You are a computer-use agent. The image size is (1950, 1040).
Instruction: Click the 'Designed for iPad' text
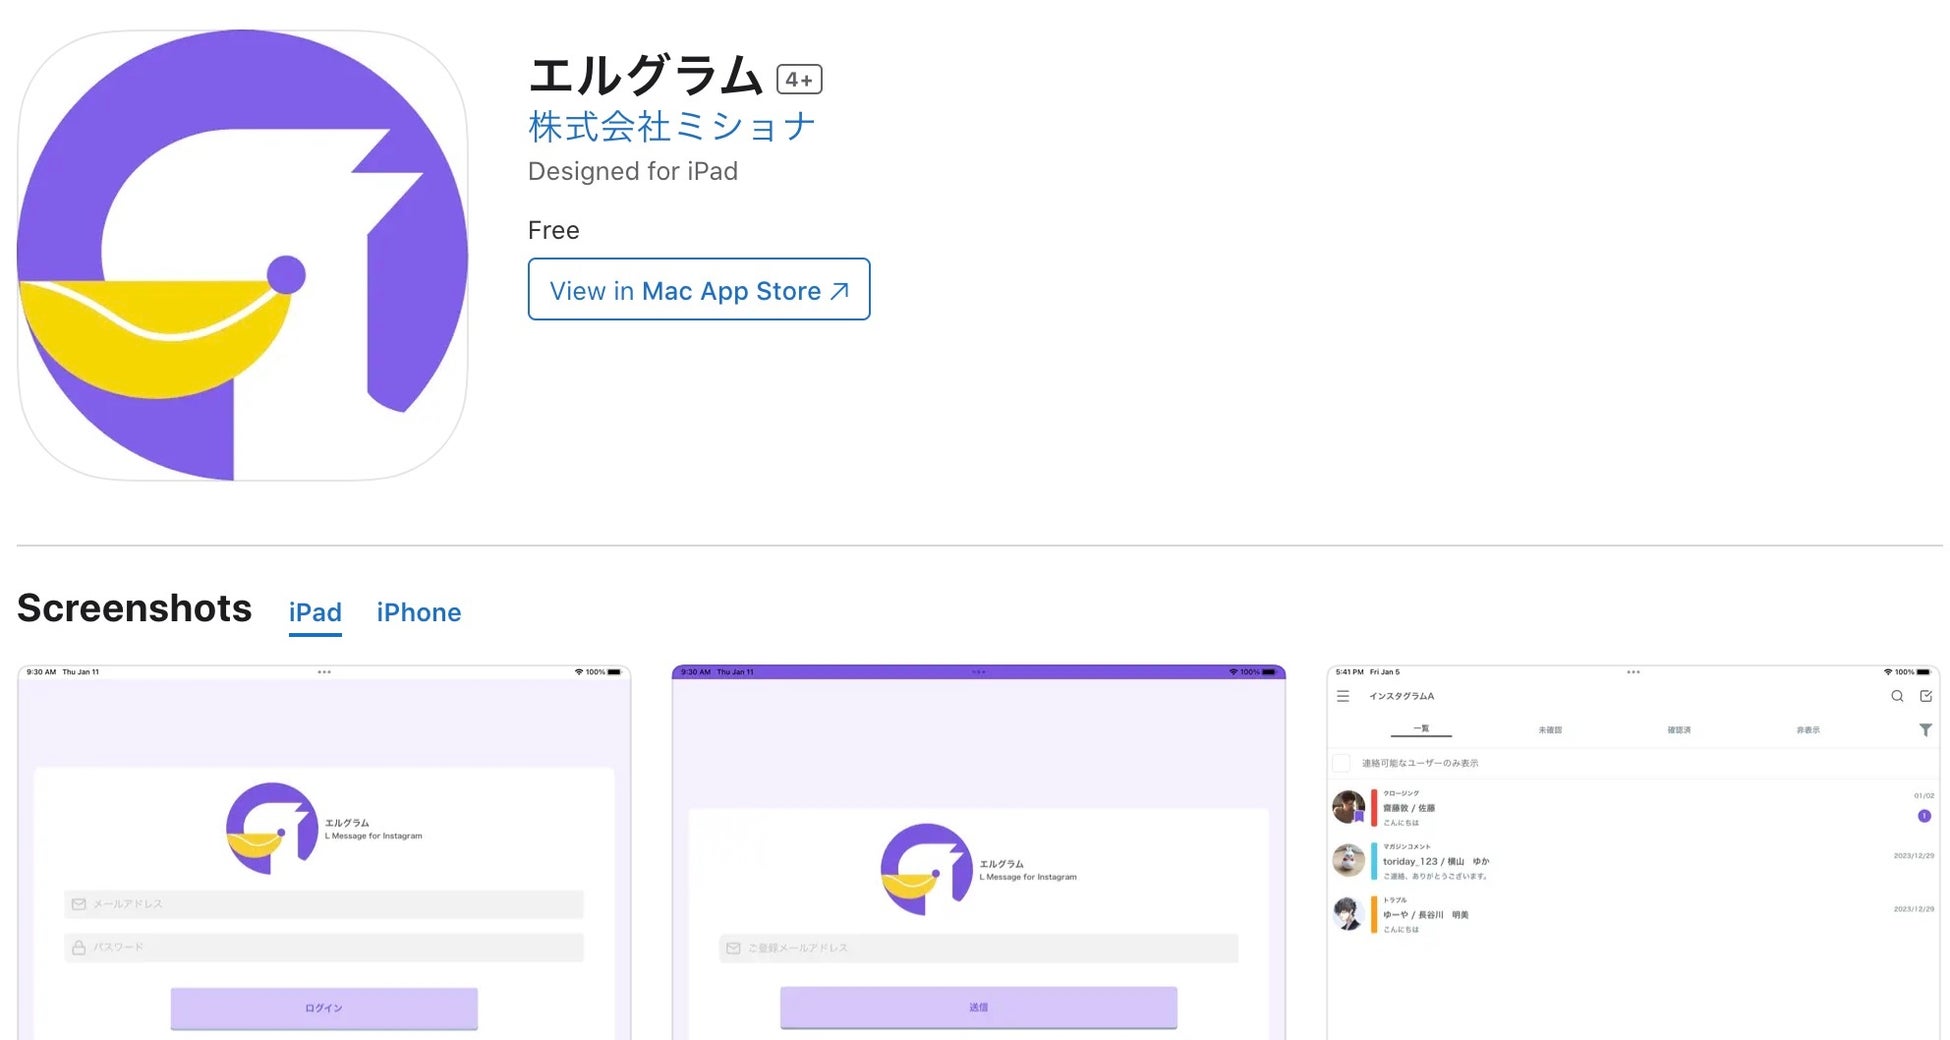click(x=633, y=171)
